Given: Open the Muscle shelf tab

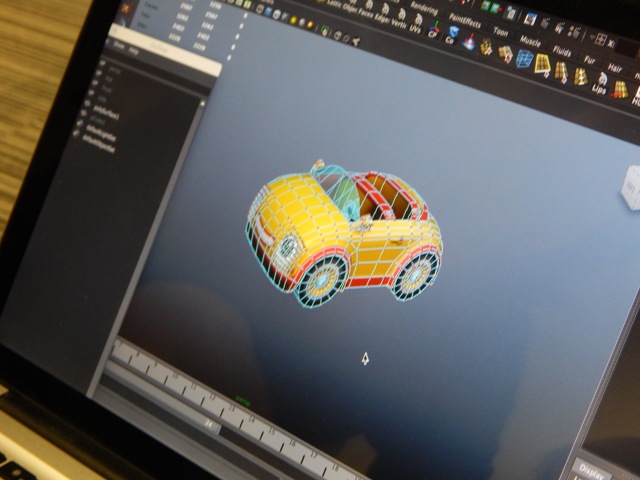Looking at the screenshot, I should point(530,40).
